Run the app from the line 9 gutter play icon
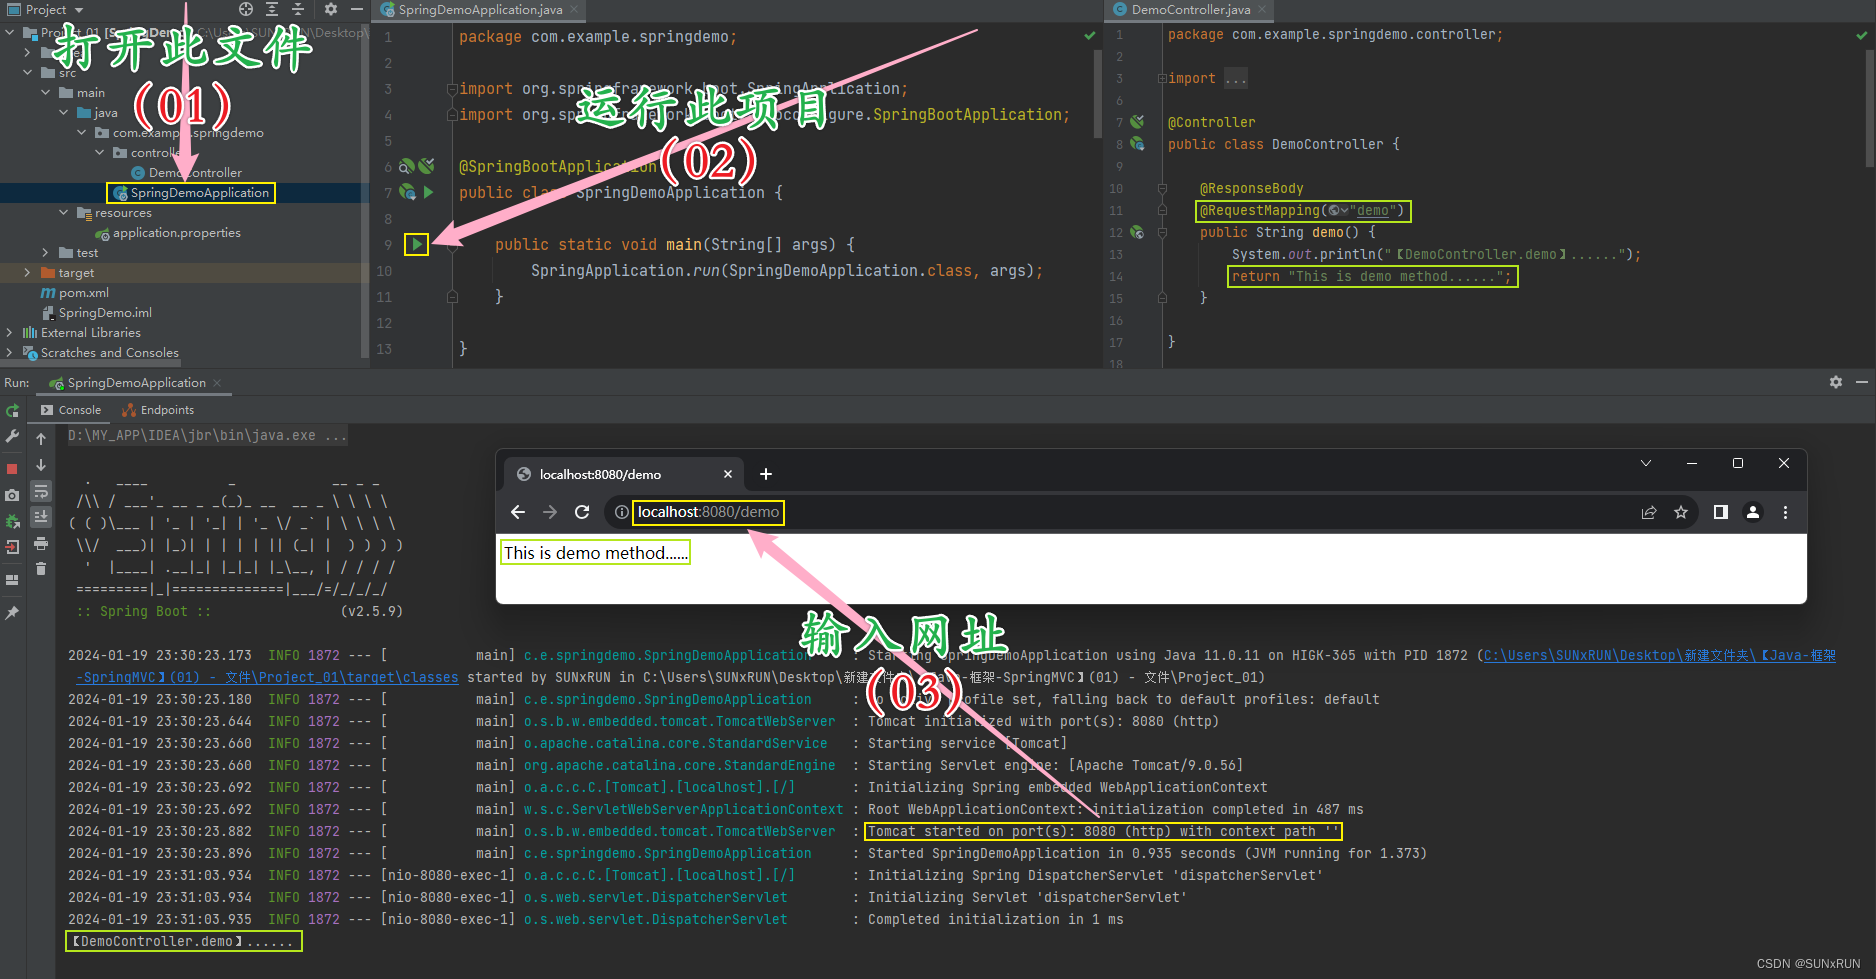This screenshot has width=1876, height=979. coord(417,243)
